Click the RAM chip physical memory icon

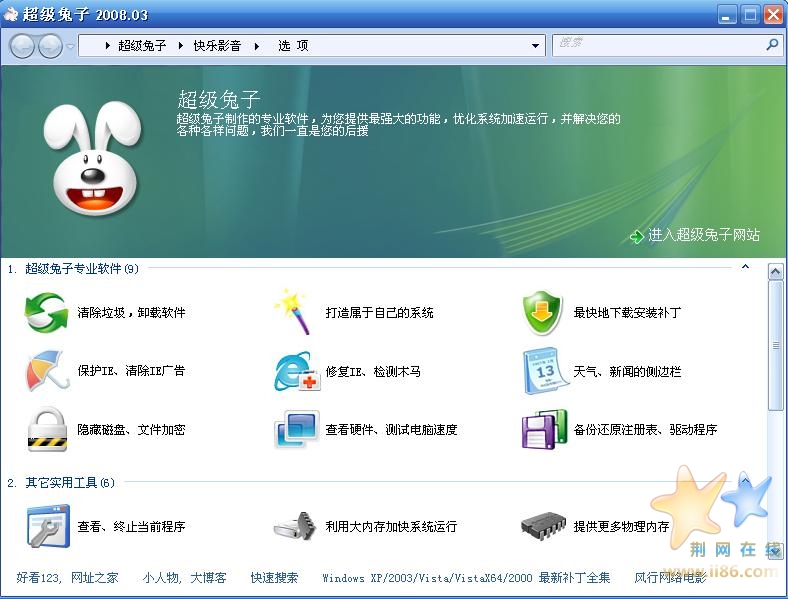(544, 526)
